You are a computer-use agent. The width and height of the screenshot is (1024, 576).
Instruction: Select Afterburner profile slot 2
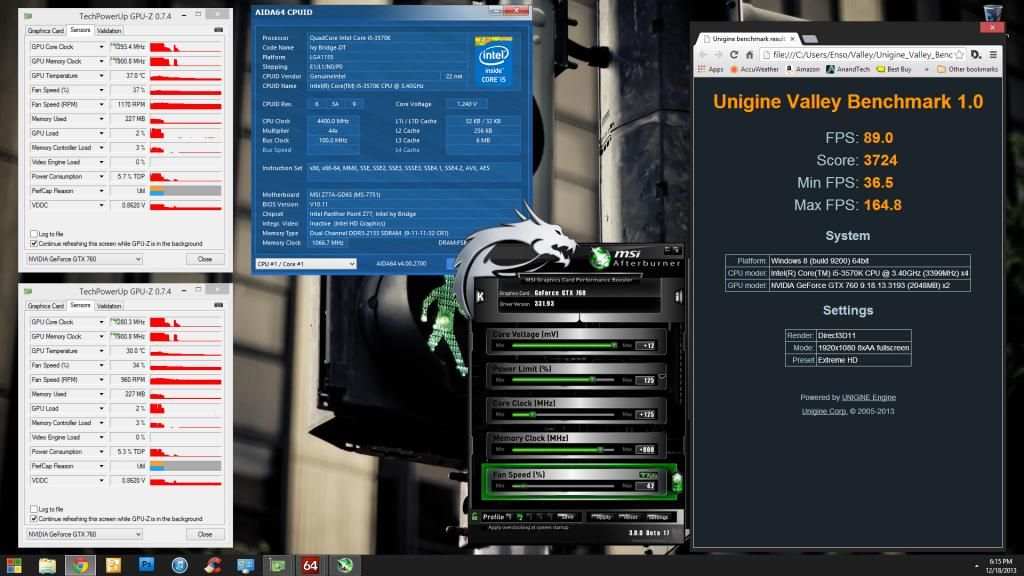520,517
